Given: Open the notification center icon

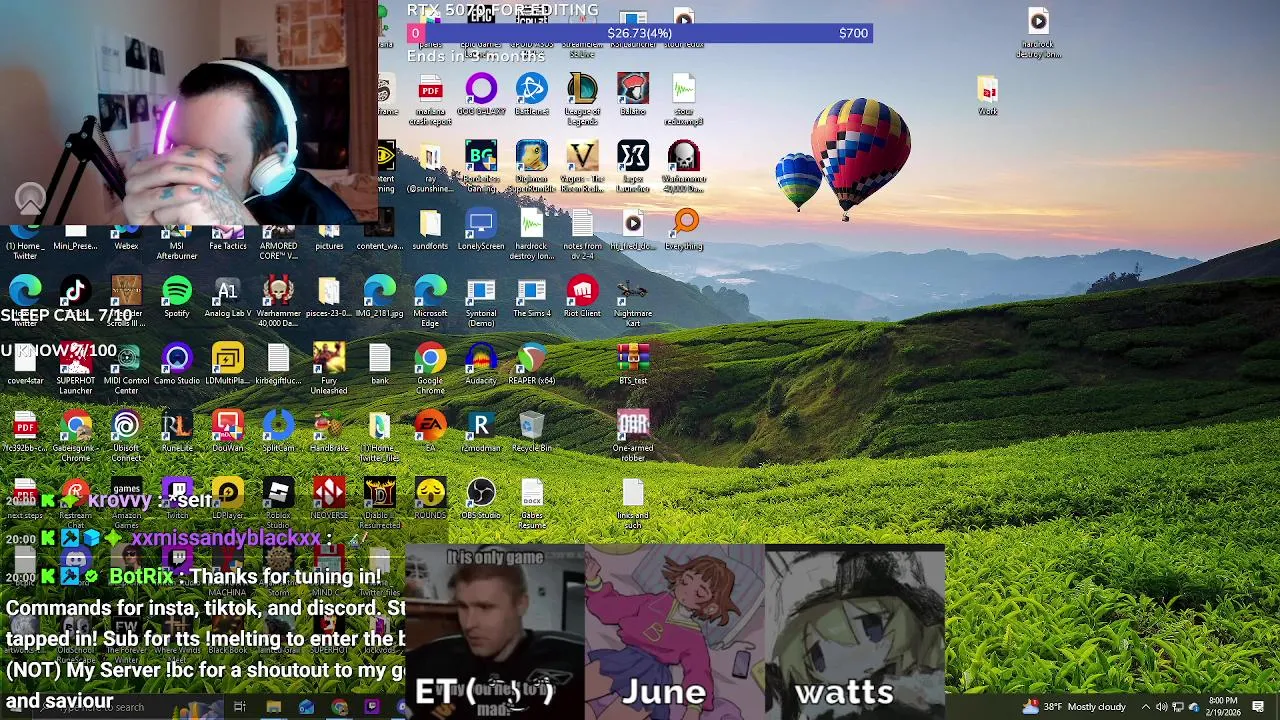Looking at the screenshot, I should (1259, 707).
